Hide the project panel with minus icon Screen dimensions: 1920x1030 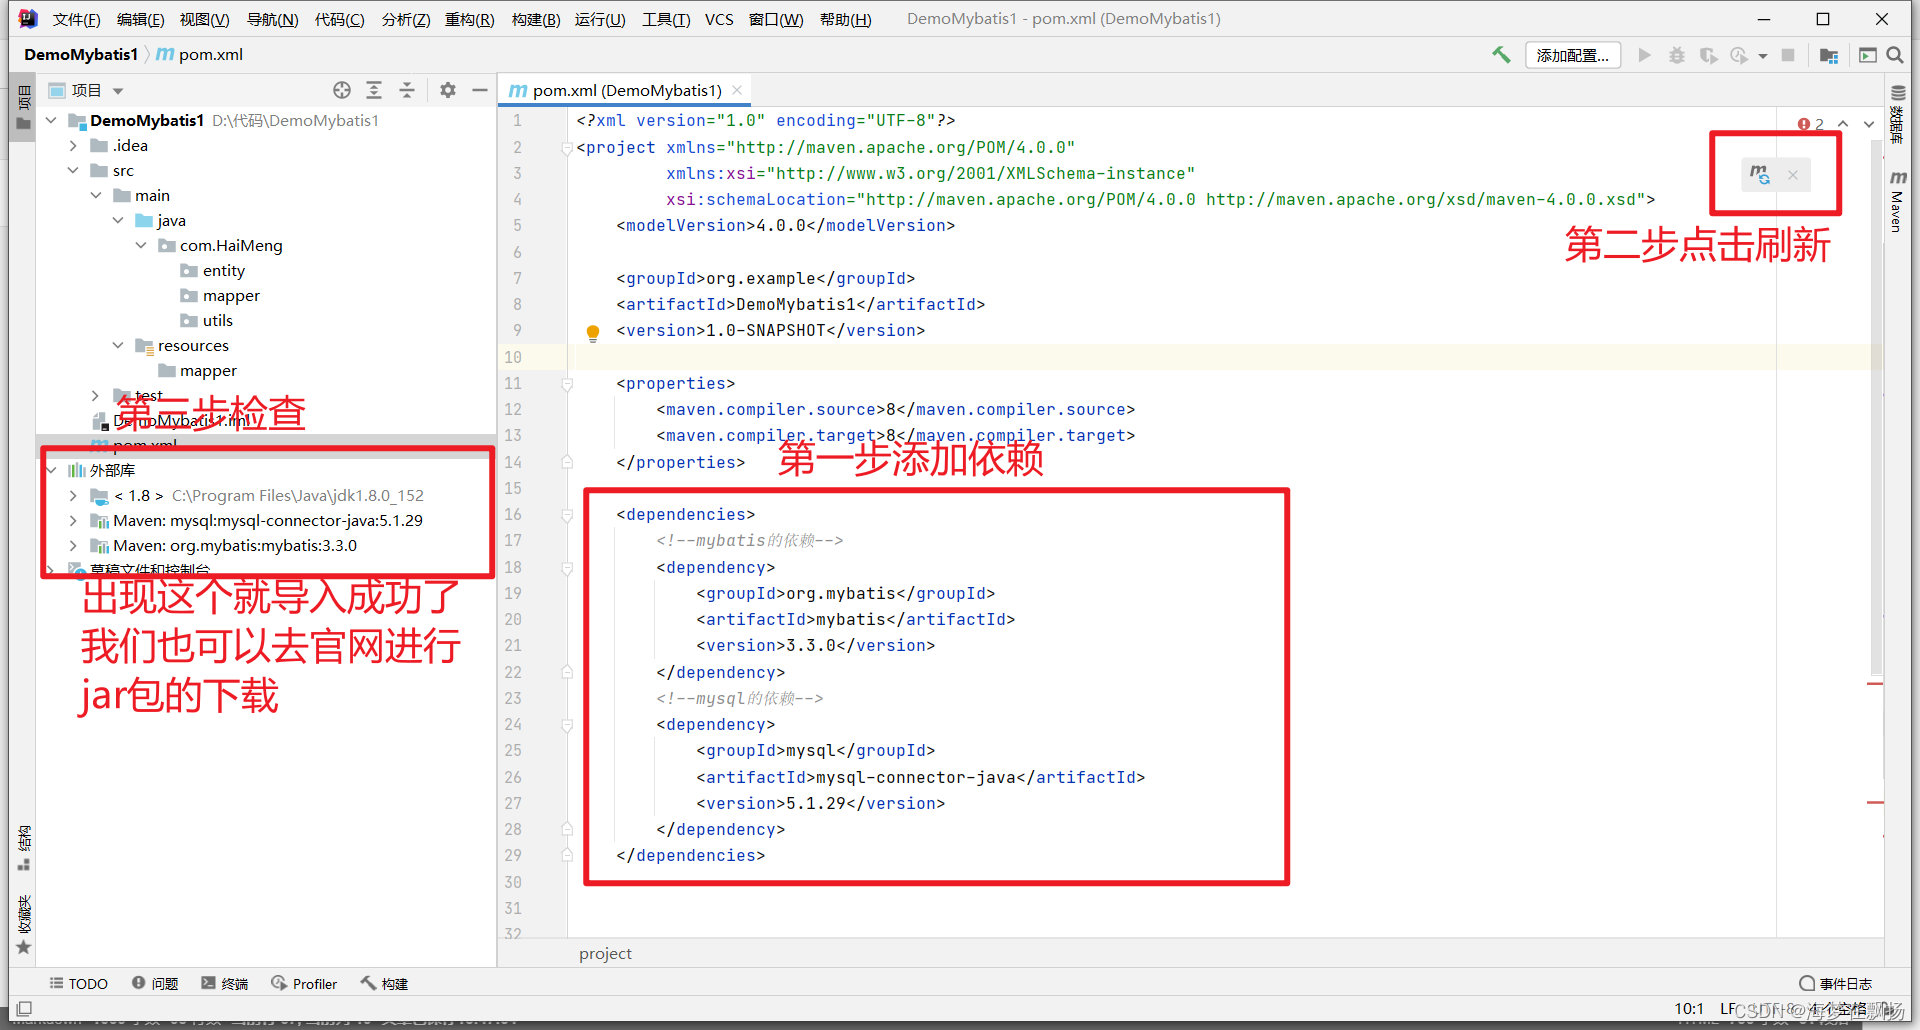tap(480, 90)
